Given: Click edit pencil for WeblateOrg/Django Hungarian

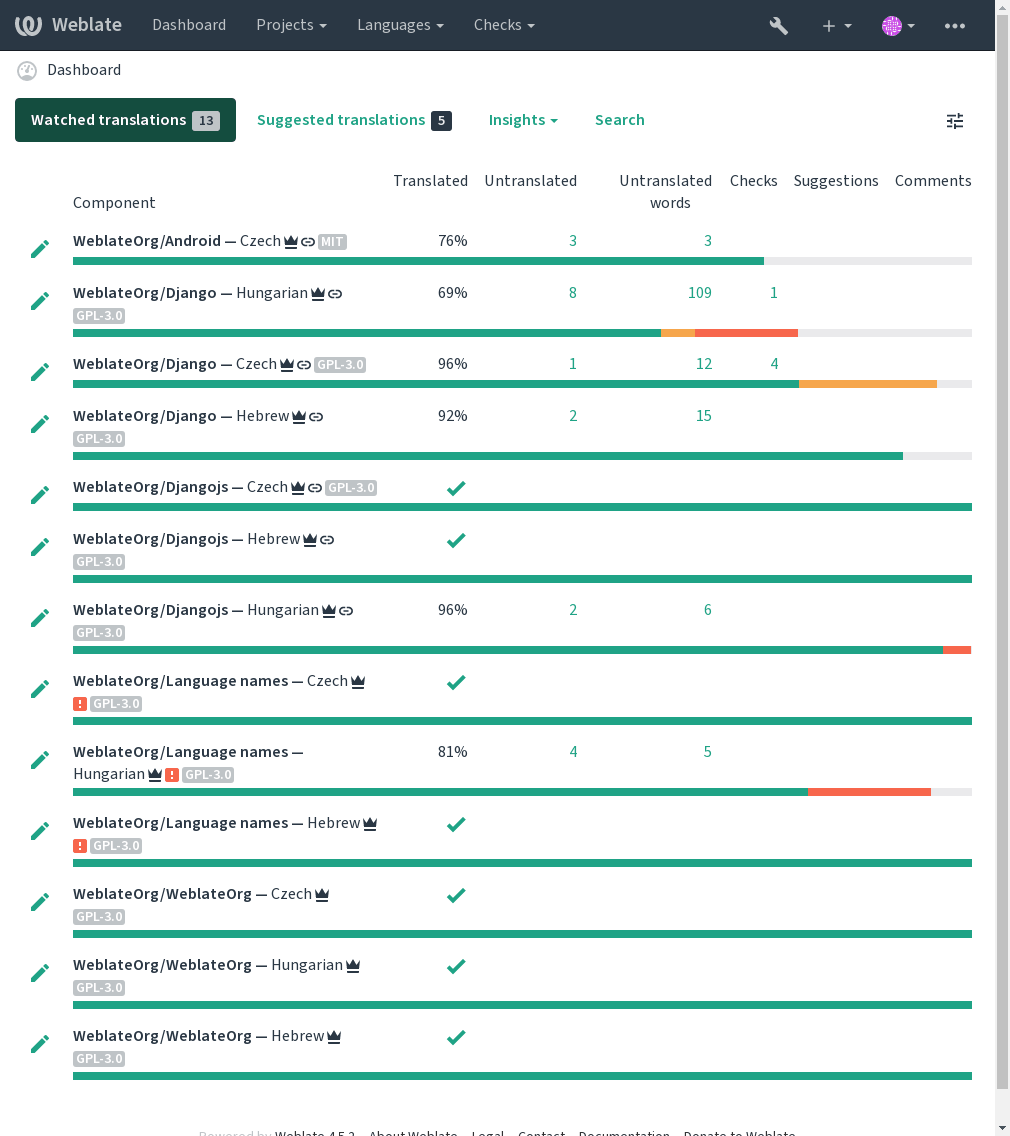Looking at the screenshot, I should coord(40,301).
